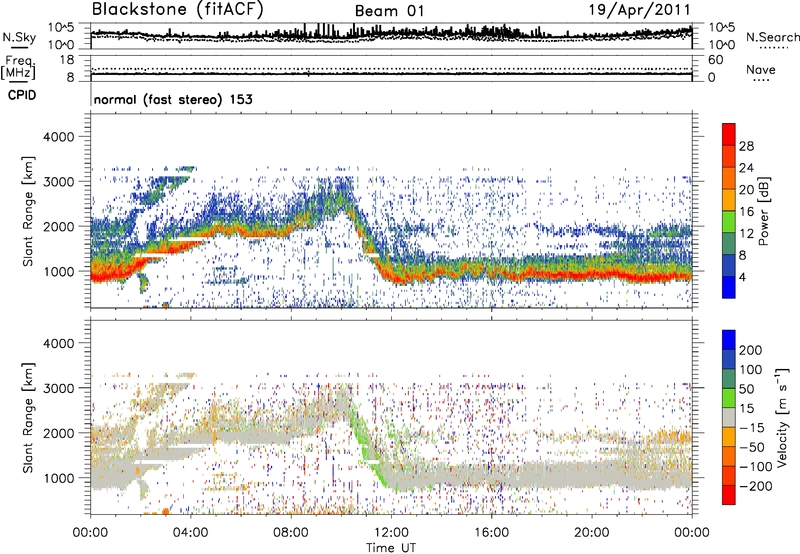Screen dimensions: 800x554
Task: Click the -50 tick on velocity scale
Action: pyautogui.click(x=751, y=447)
